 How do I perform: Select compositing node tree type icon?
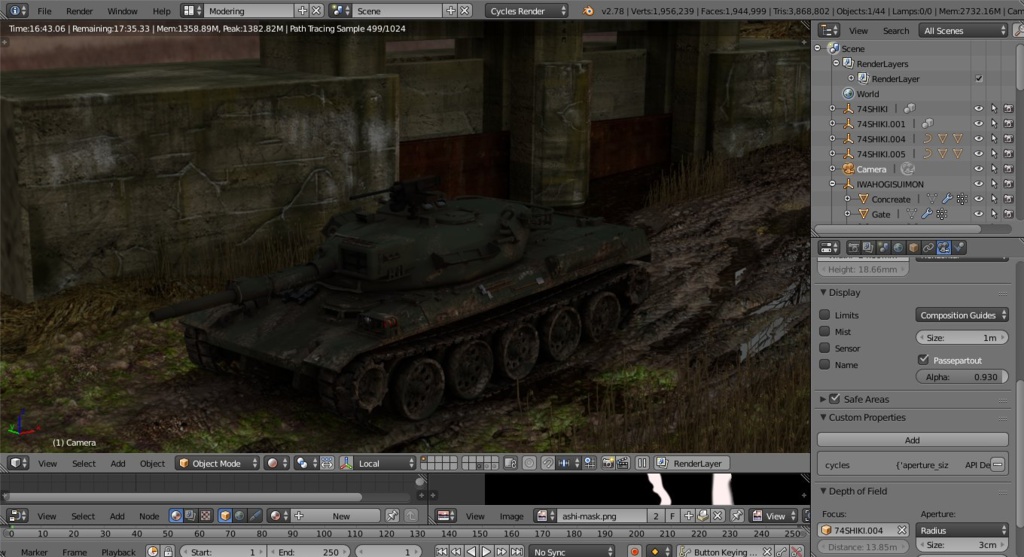coord(190,516)
